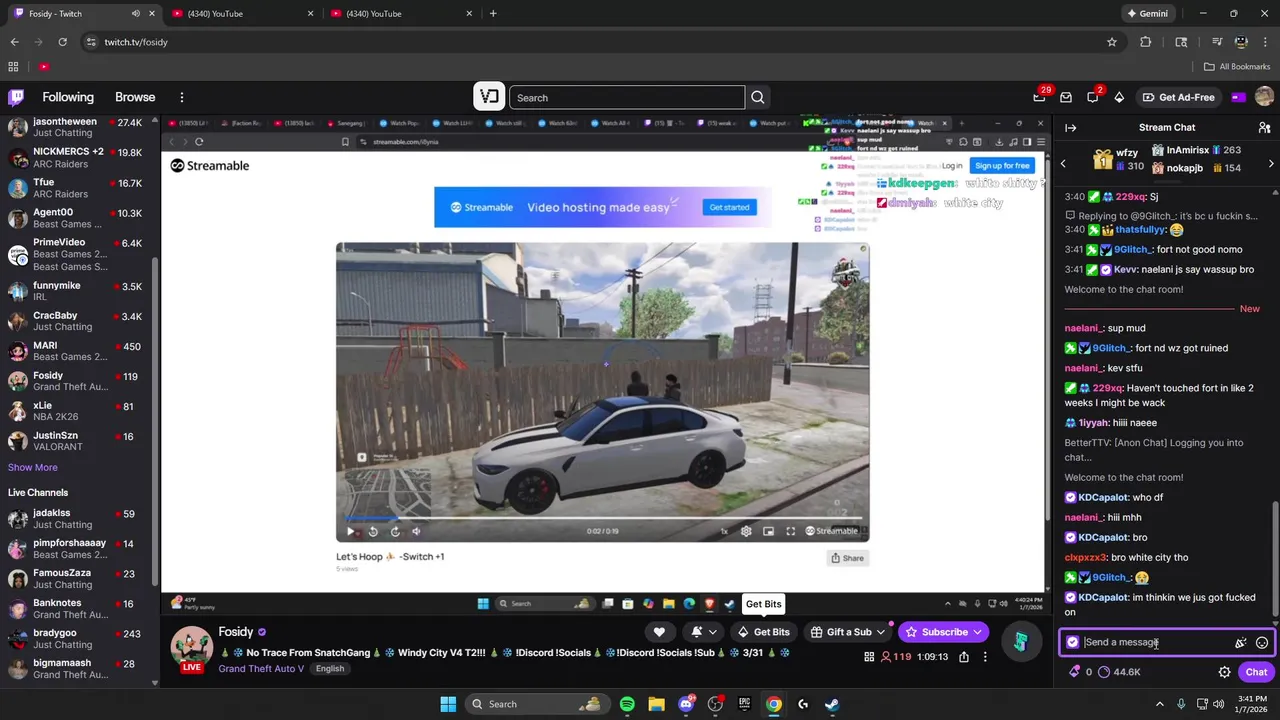
Task: Open Windows Start menu
Action: (x=448, y=704)
